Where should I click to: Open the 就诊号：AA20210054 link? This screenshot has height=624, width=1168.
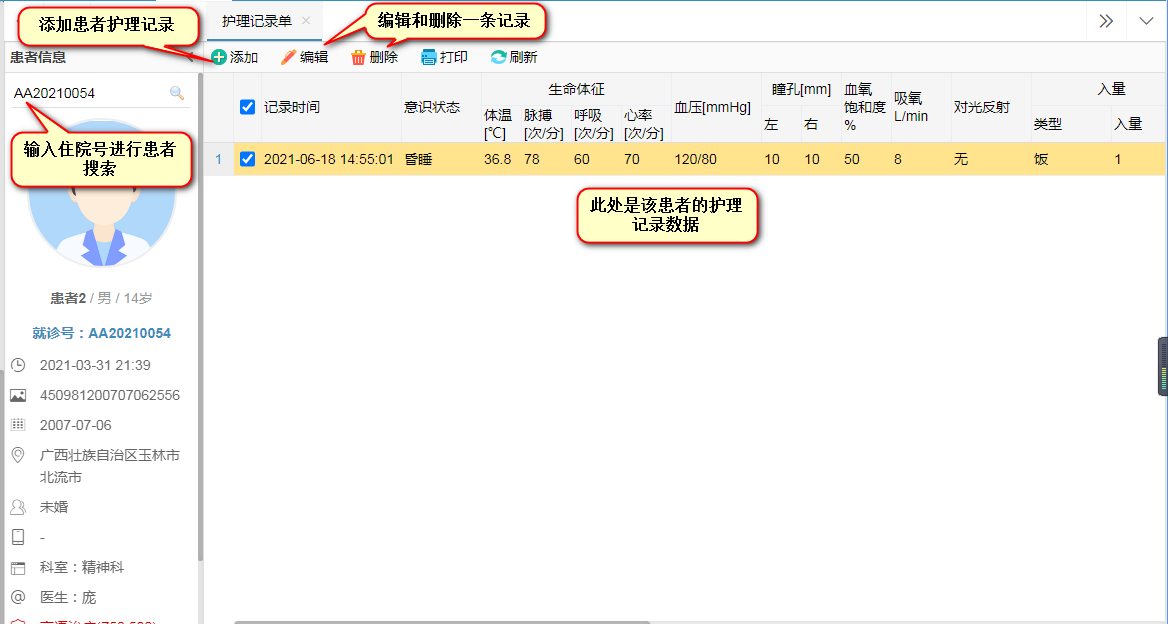pos(101,333)
